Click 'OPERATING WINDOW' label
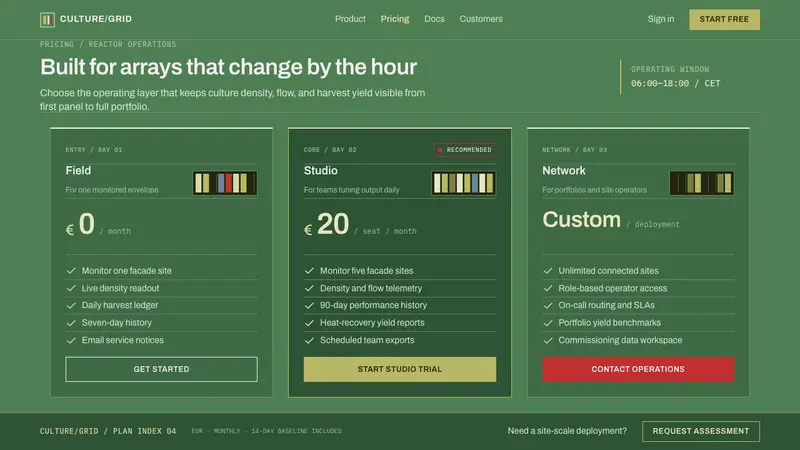The height and width of the screenshot is (450, 800). pos(670,69)
